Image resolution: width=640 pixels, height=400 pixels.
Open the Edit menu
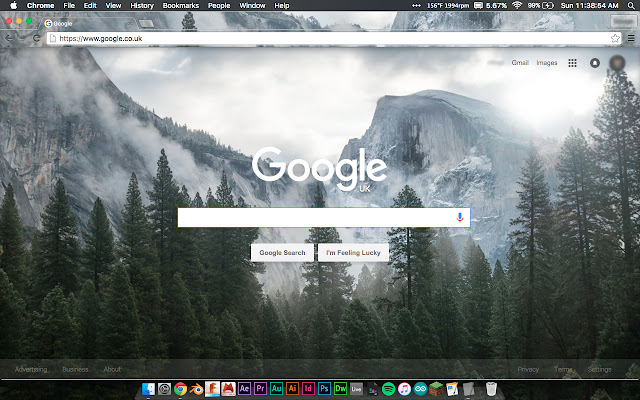click(x=90, y=5)
